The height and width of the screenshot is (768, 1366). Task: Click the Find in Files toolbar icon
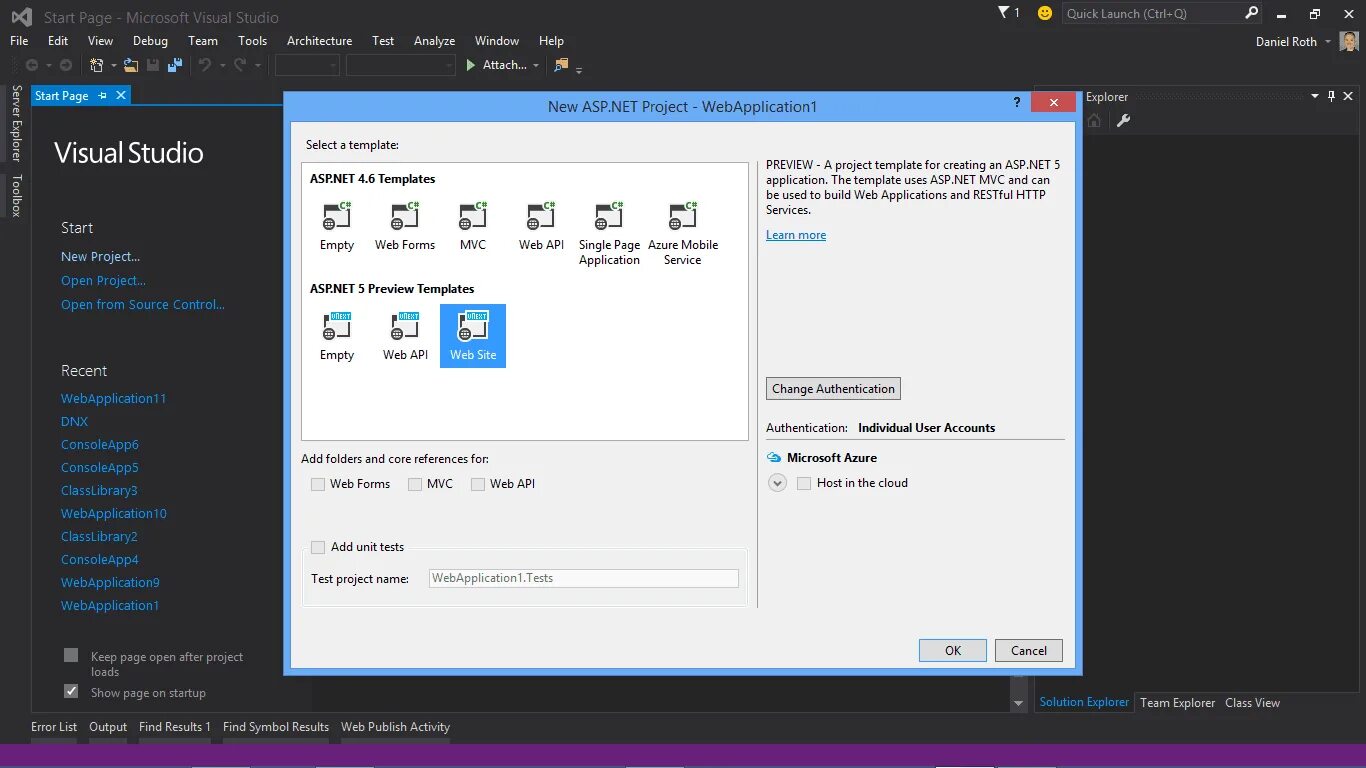561,65
